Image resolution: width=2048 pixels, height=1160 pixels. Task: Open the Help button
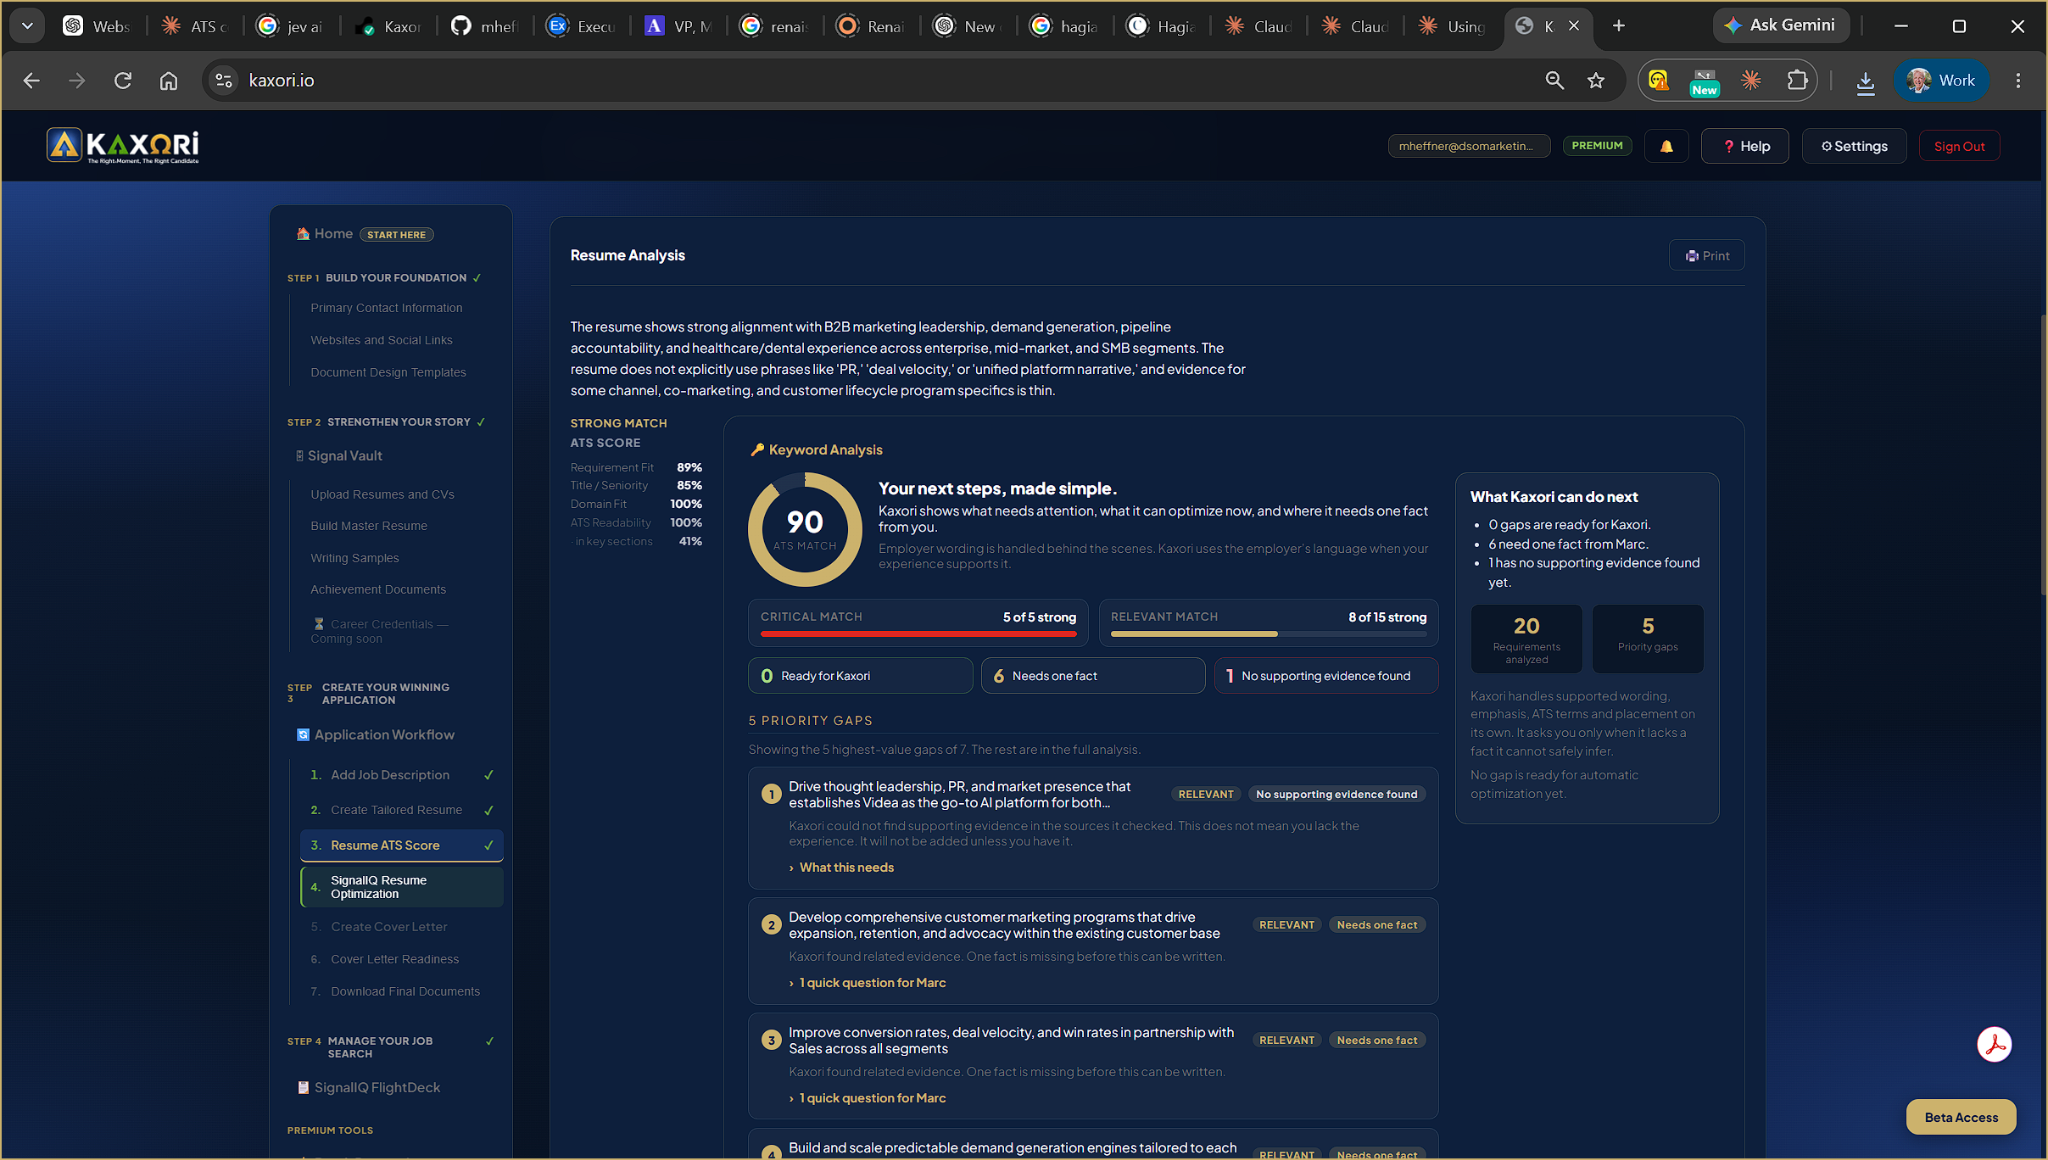pyautogui.click(x=1745, y=146)
